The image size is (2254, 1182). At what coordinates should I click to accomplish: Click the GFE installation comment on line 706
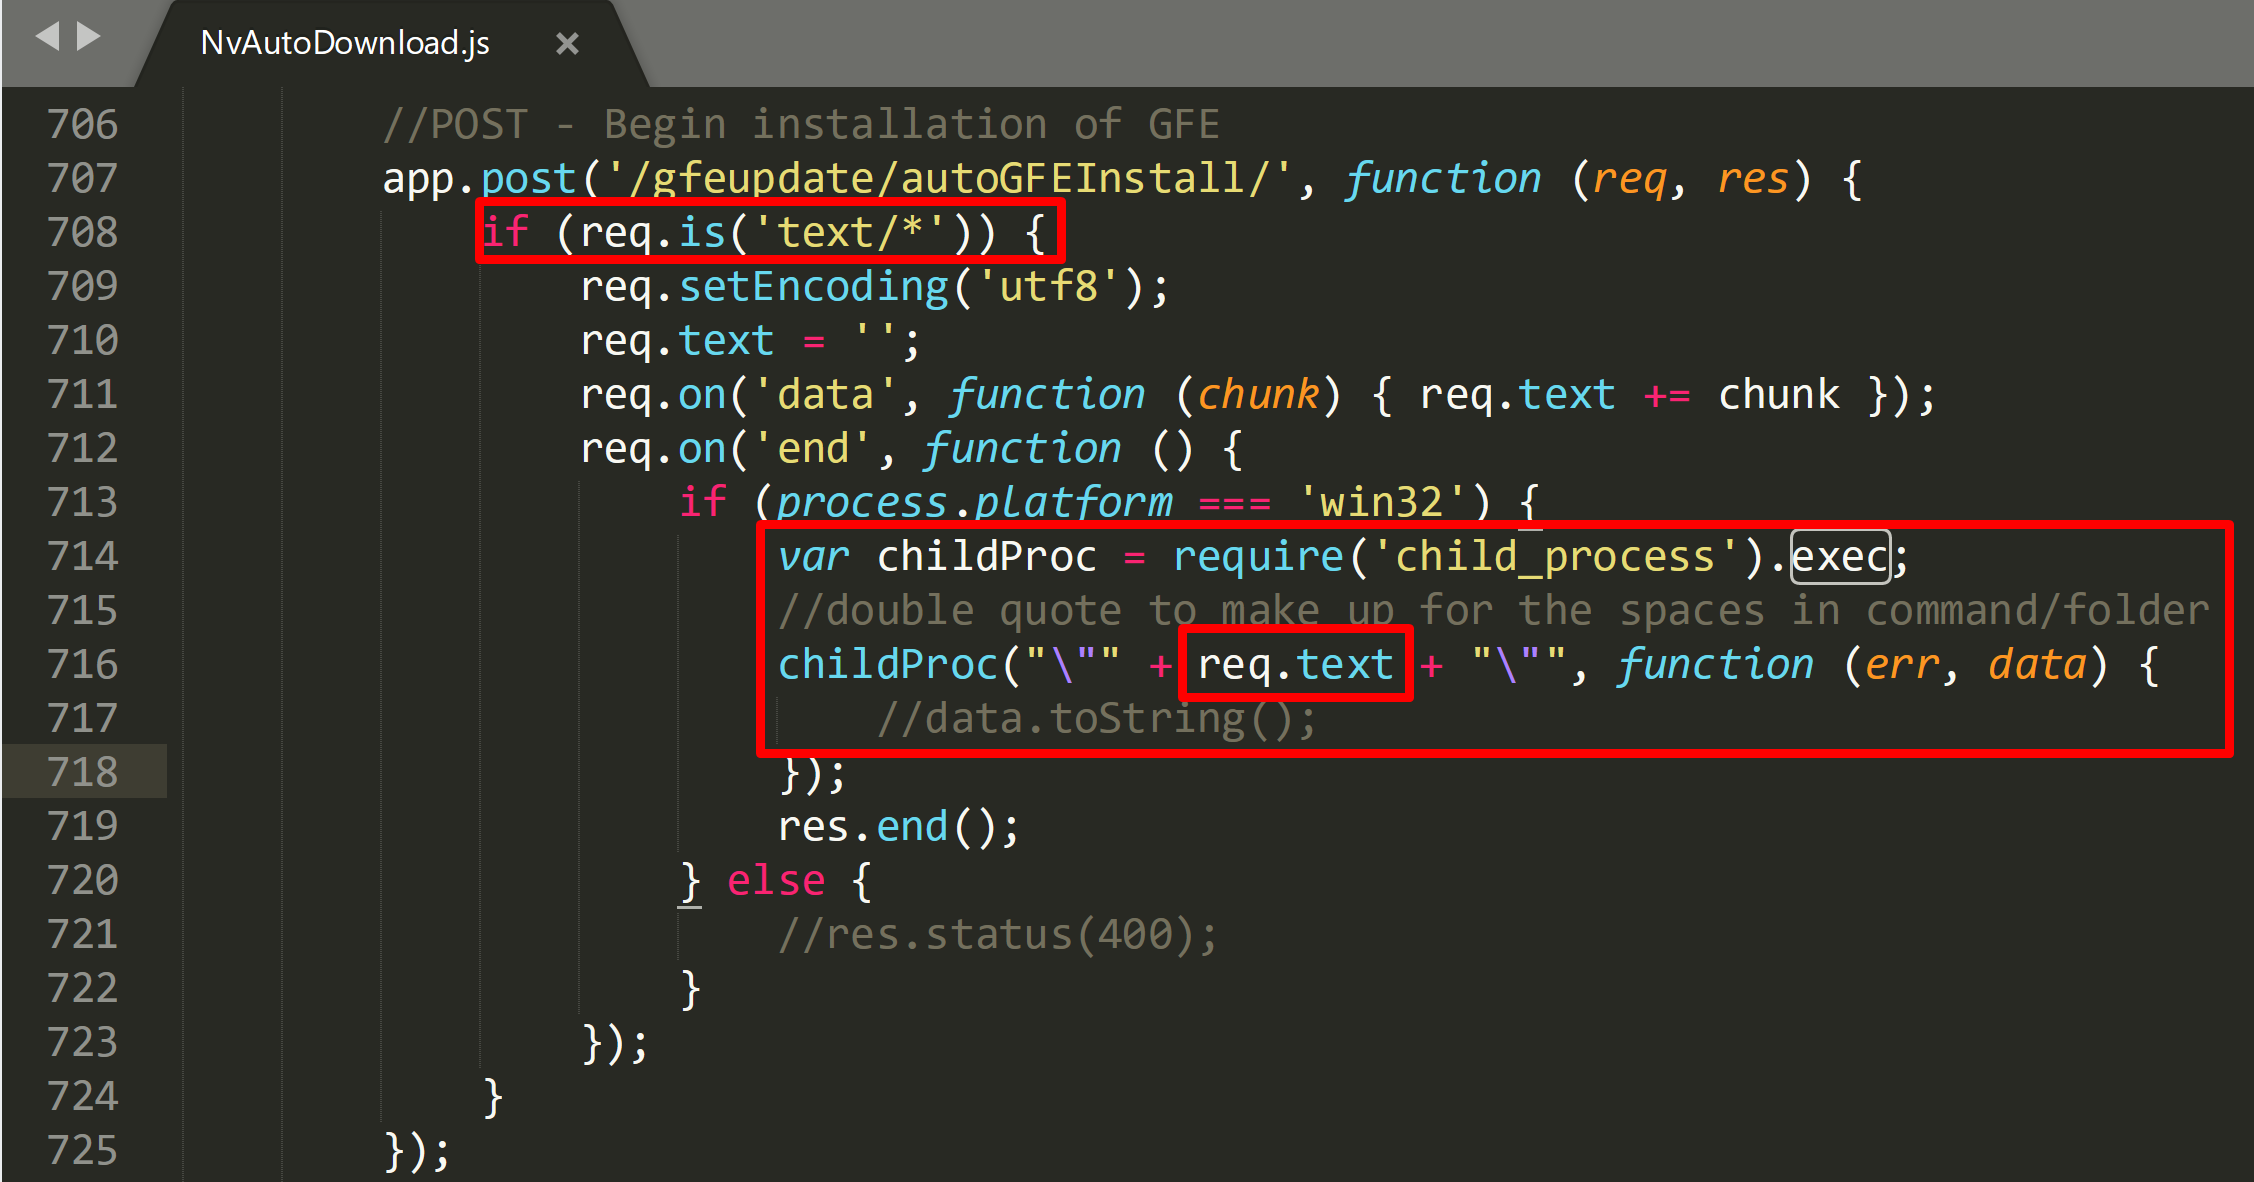click(800, 125)
